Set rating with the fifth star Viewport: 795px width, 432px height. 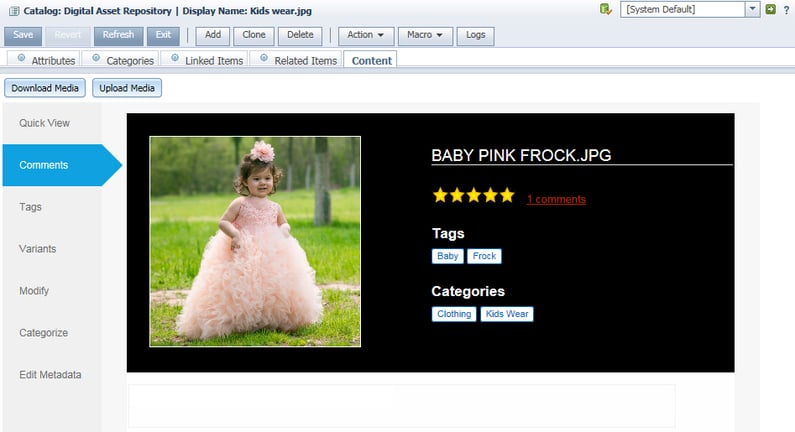coord(506,196)
